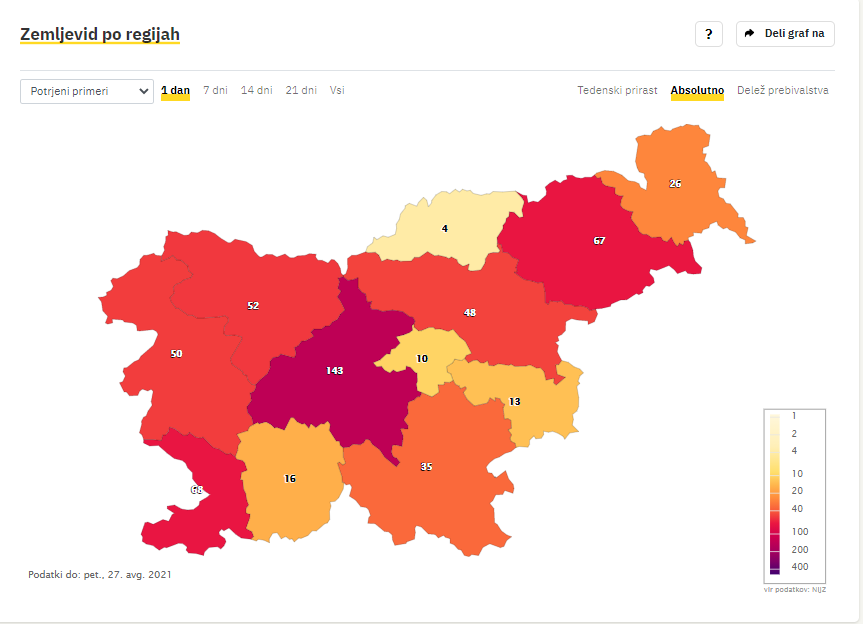Viewport: 863px width, 624px height.
Task: Select the 1 dan time range
Action: pos(176,90)
